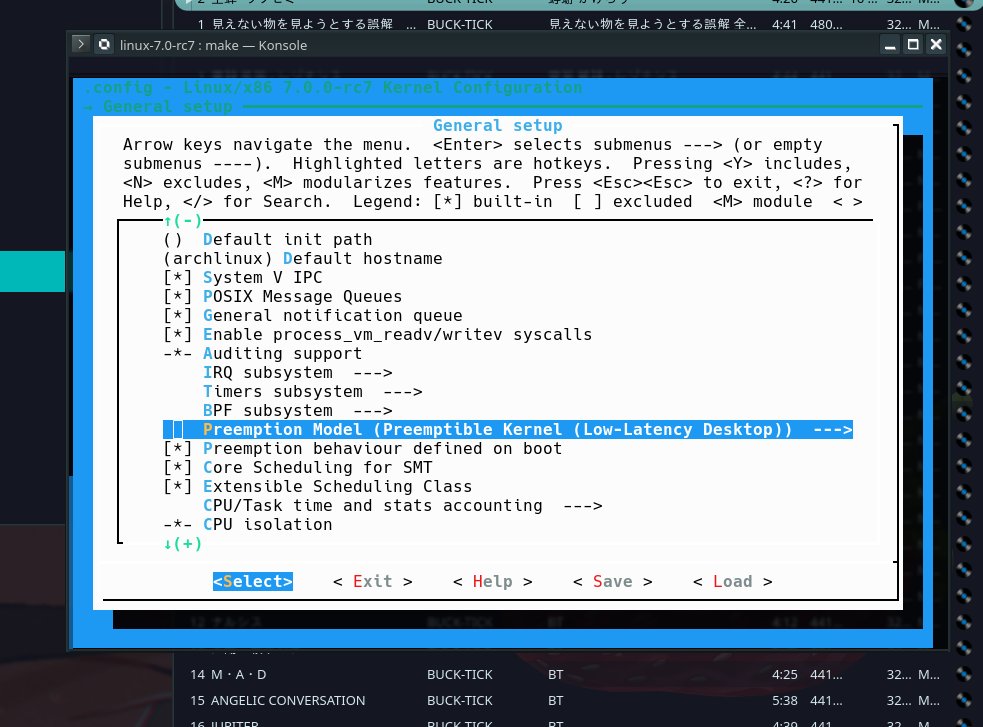Viewport: 983px width, 727px height.
Task: Click the arrow button left of the Konsole icon
Action: tap(80, 44)
